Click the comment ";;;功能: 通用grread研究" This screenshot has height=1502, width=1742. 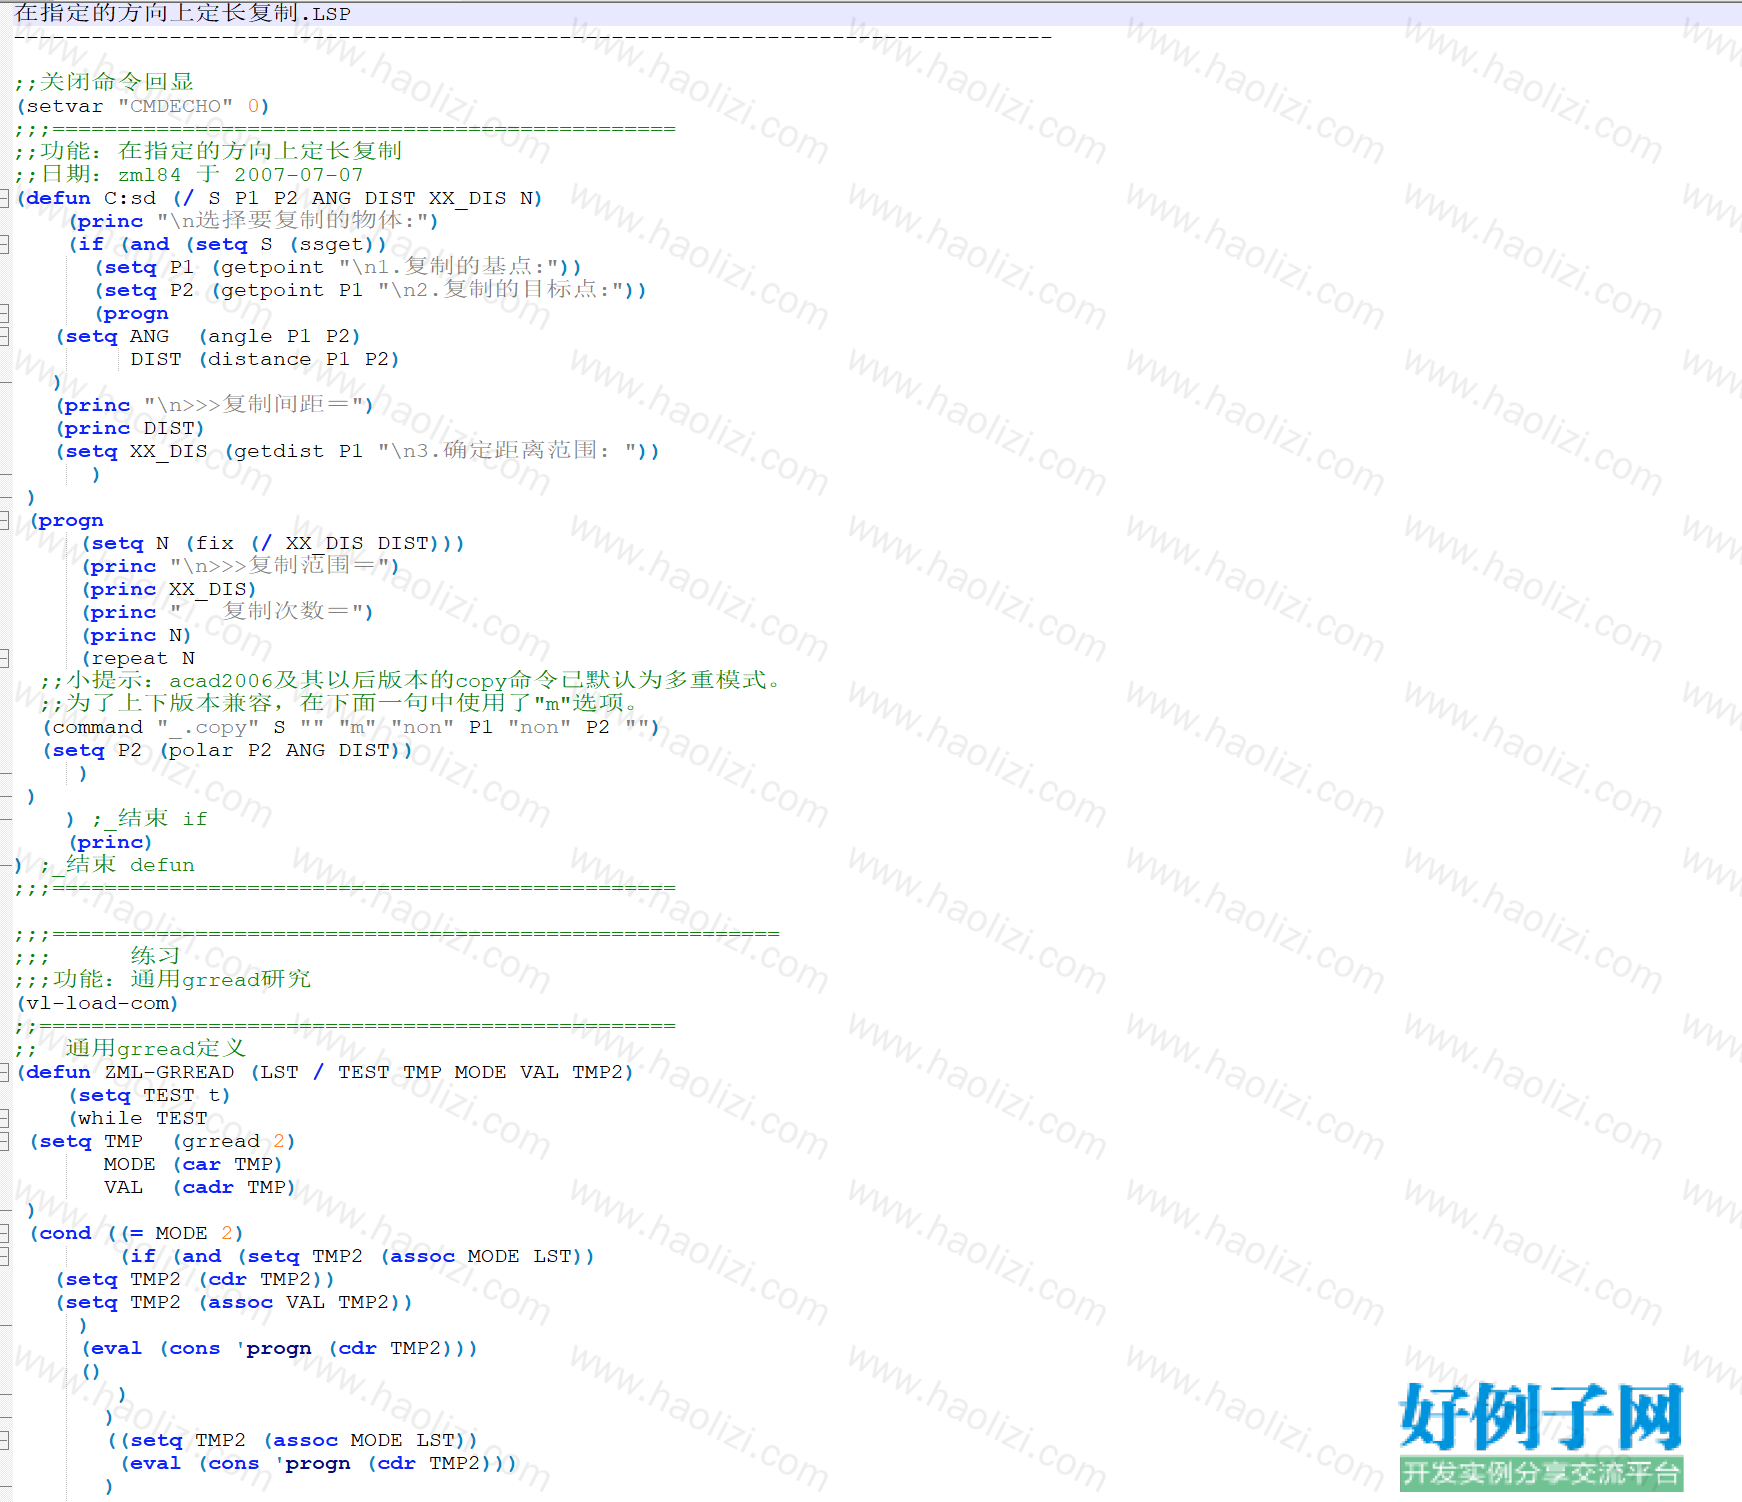tap(162, 980)
